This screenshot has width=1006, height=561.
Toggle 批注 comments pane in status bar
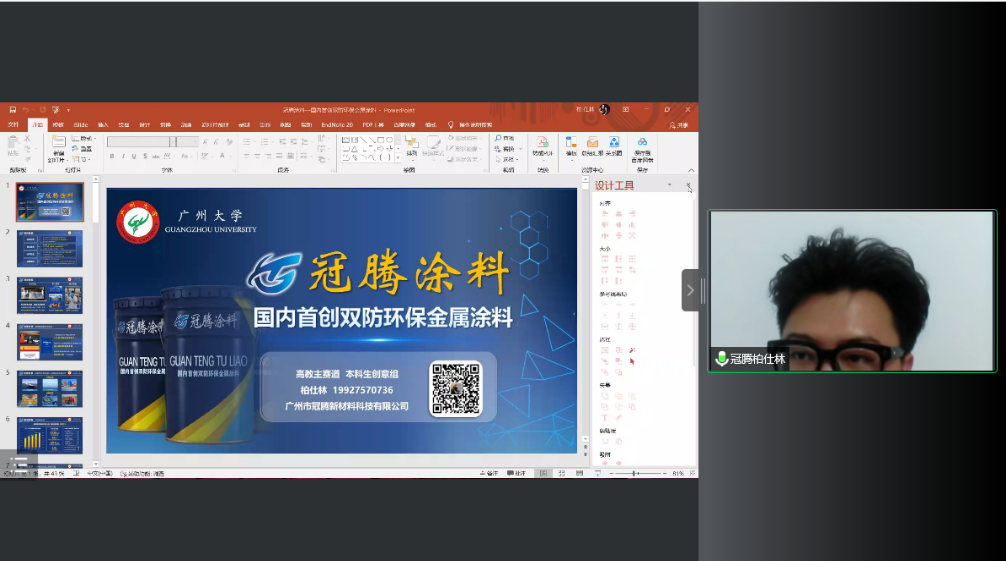tap(516, 473)
